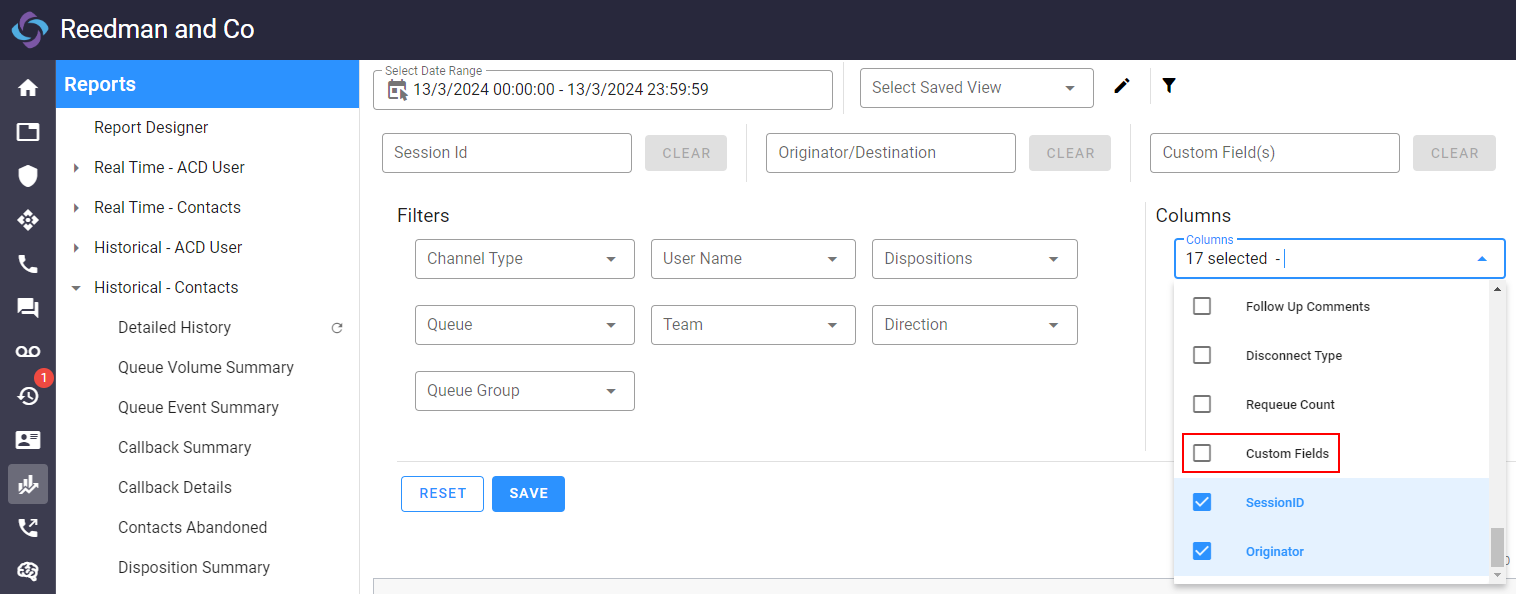Image resolution: width=1516 pixels, height=594 pixels.
Task: Click the RESET button
Action: [x=442, y=494]
